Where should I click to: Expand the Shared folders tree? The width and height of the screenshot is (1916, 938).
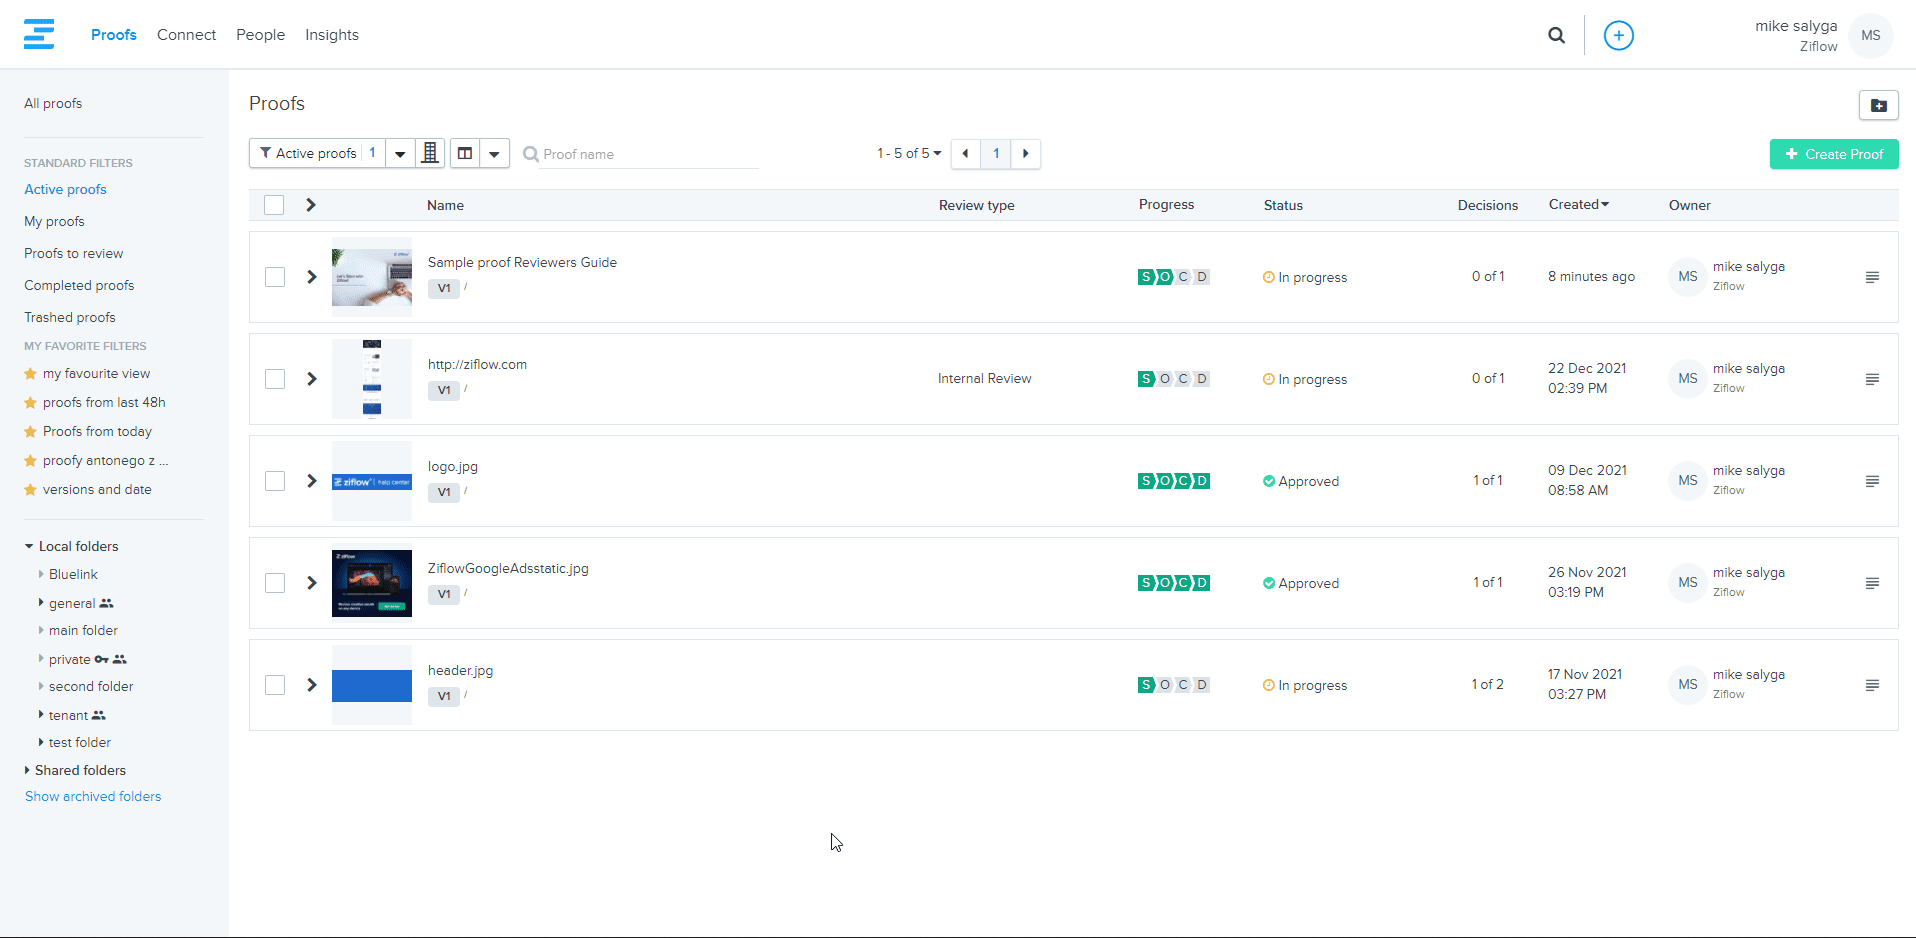tap(27, 770)
